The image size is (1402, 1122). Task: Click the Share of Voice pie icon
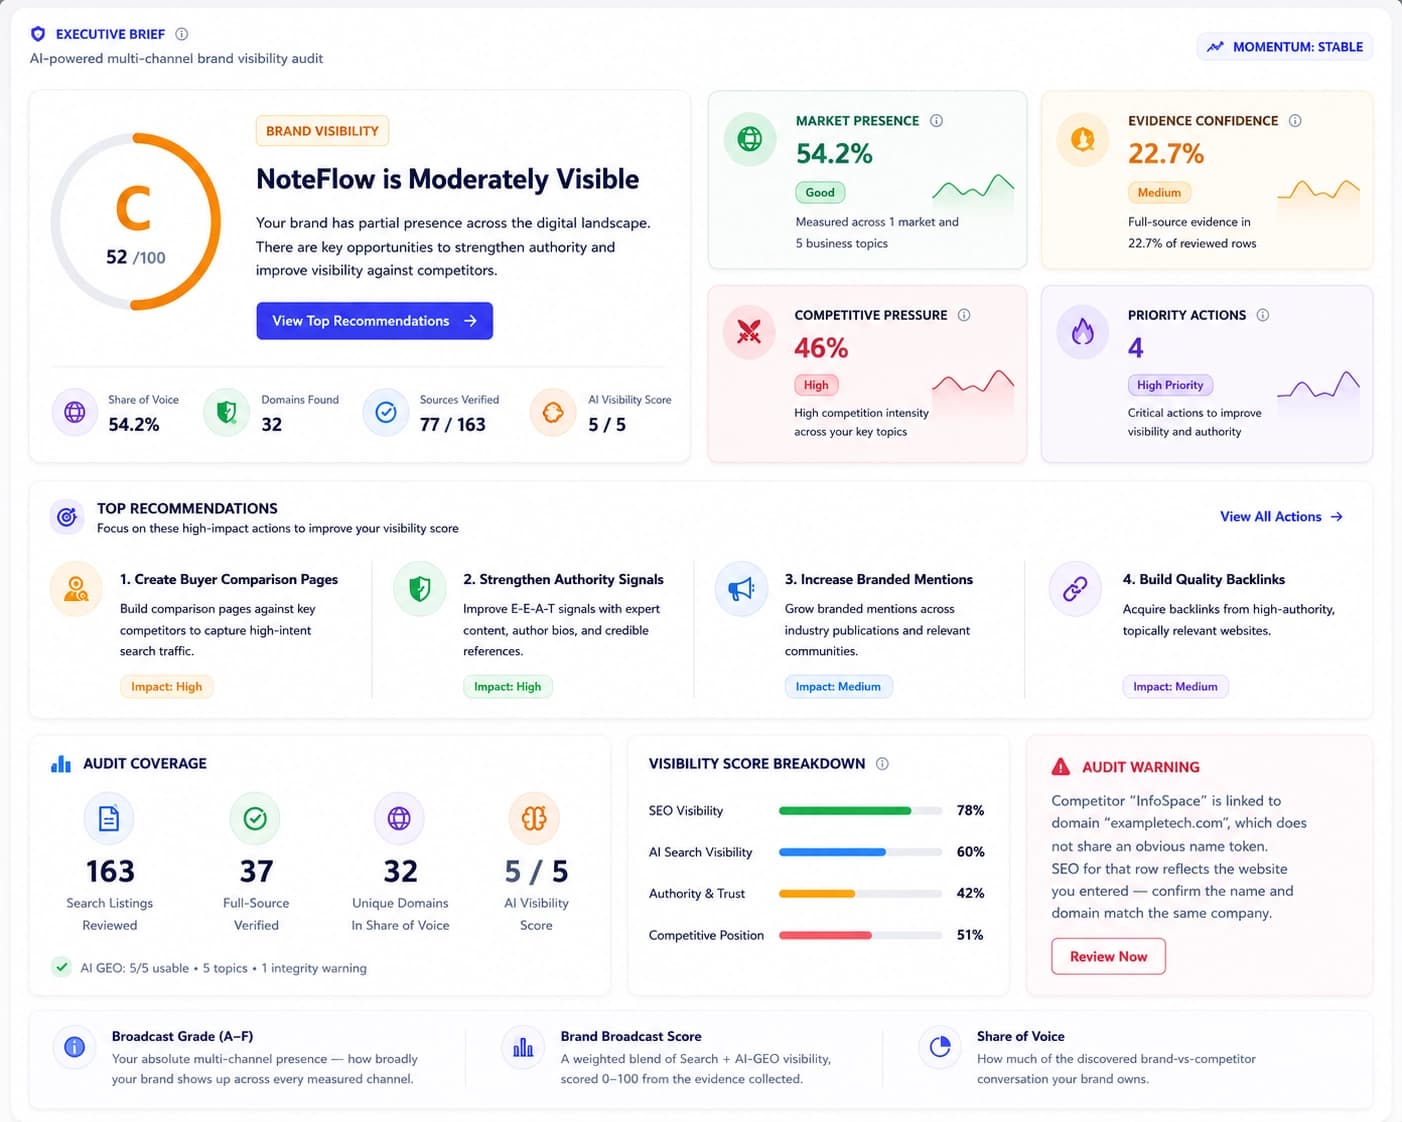940,1047
